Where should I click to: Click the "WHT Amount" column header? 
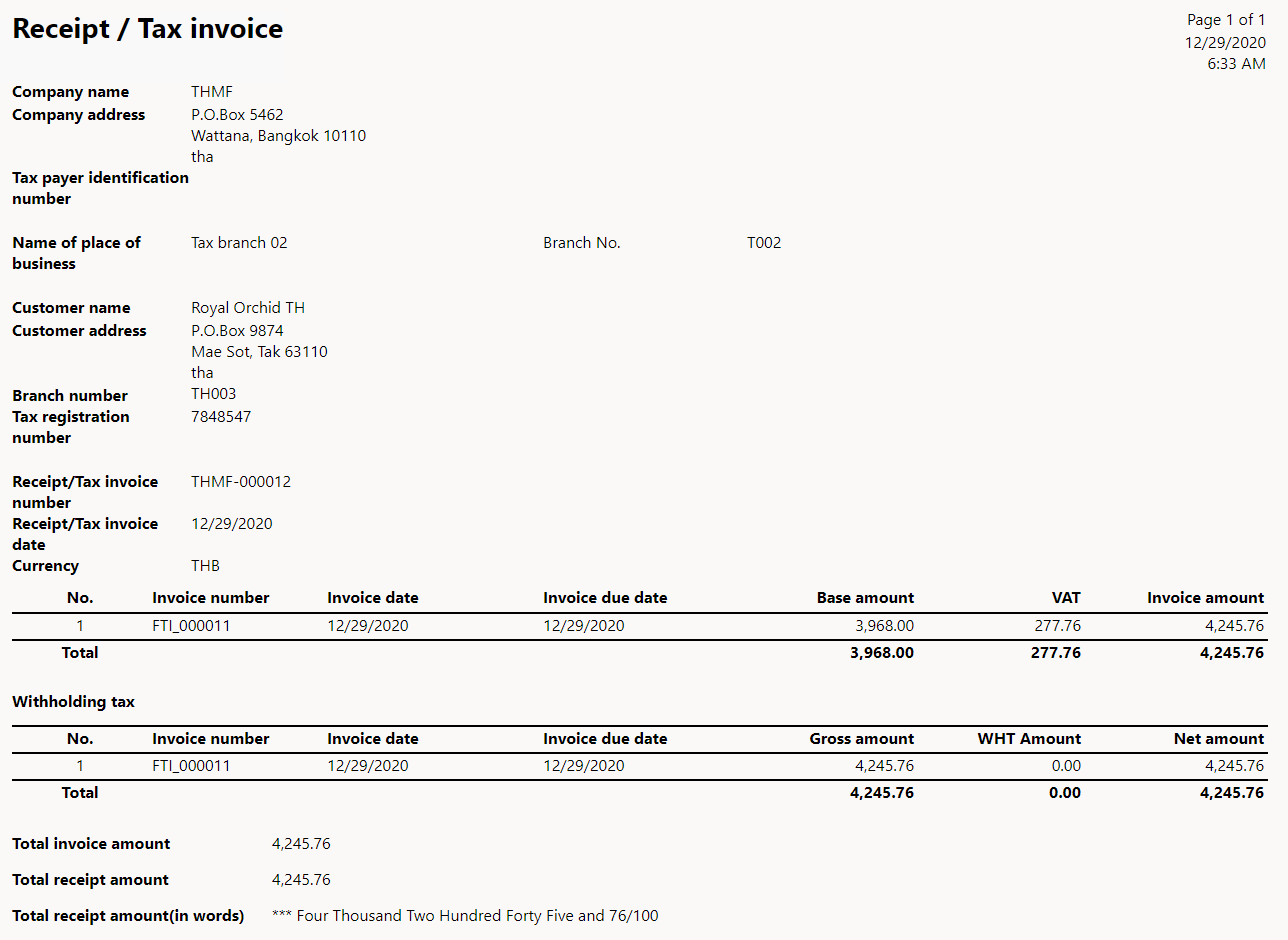click(x=1029, y=739)
